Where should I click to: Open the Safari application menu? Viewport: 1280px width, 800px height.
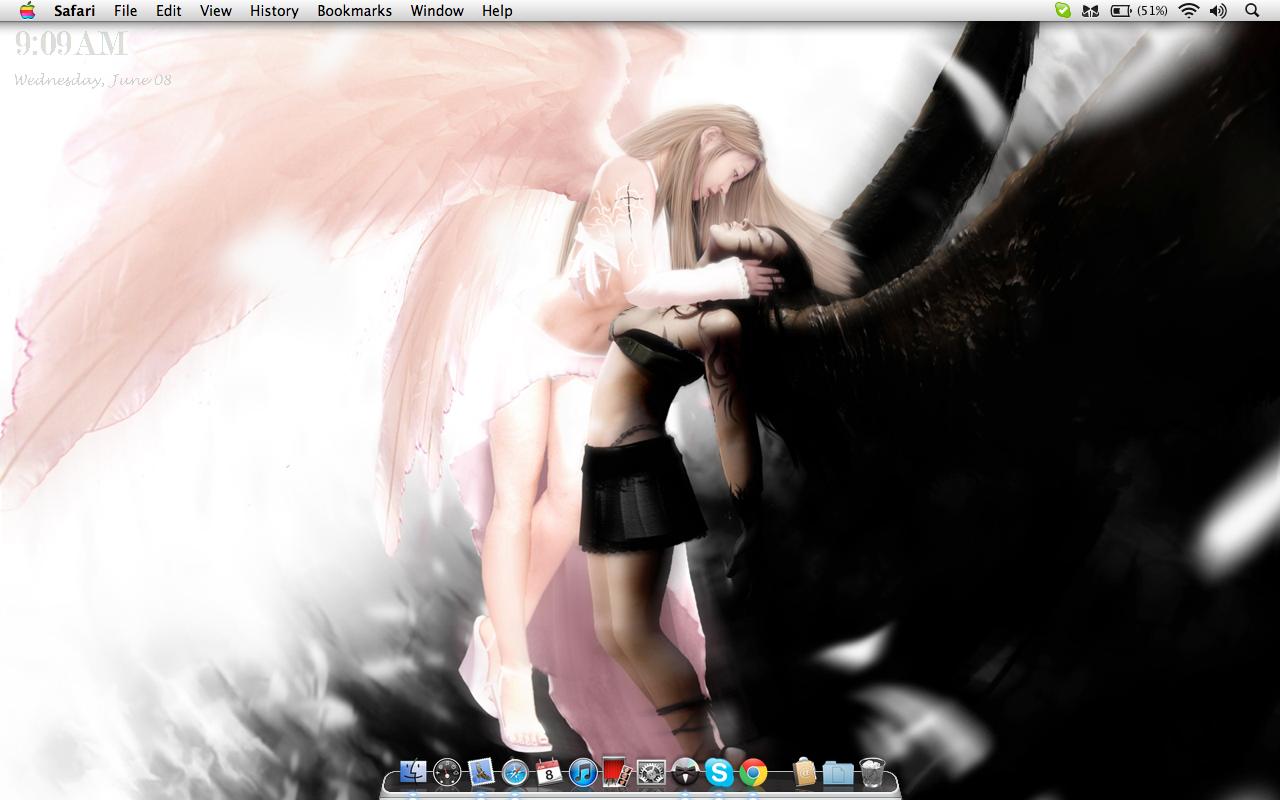click(x=75, y=11)
